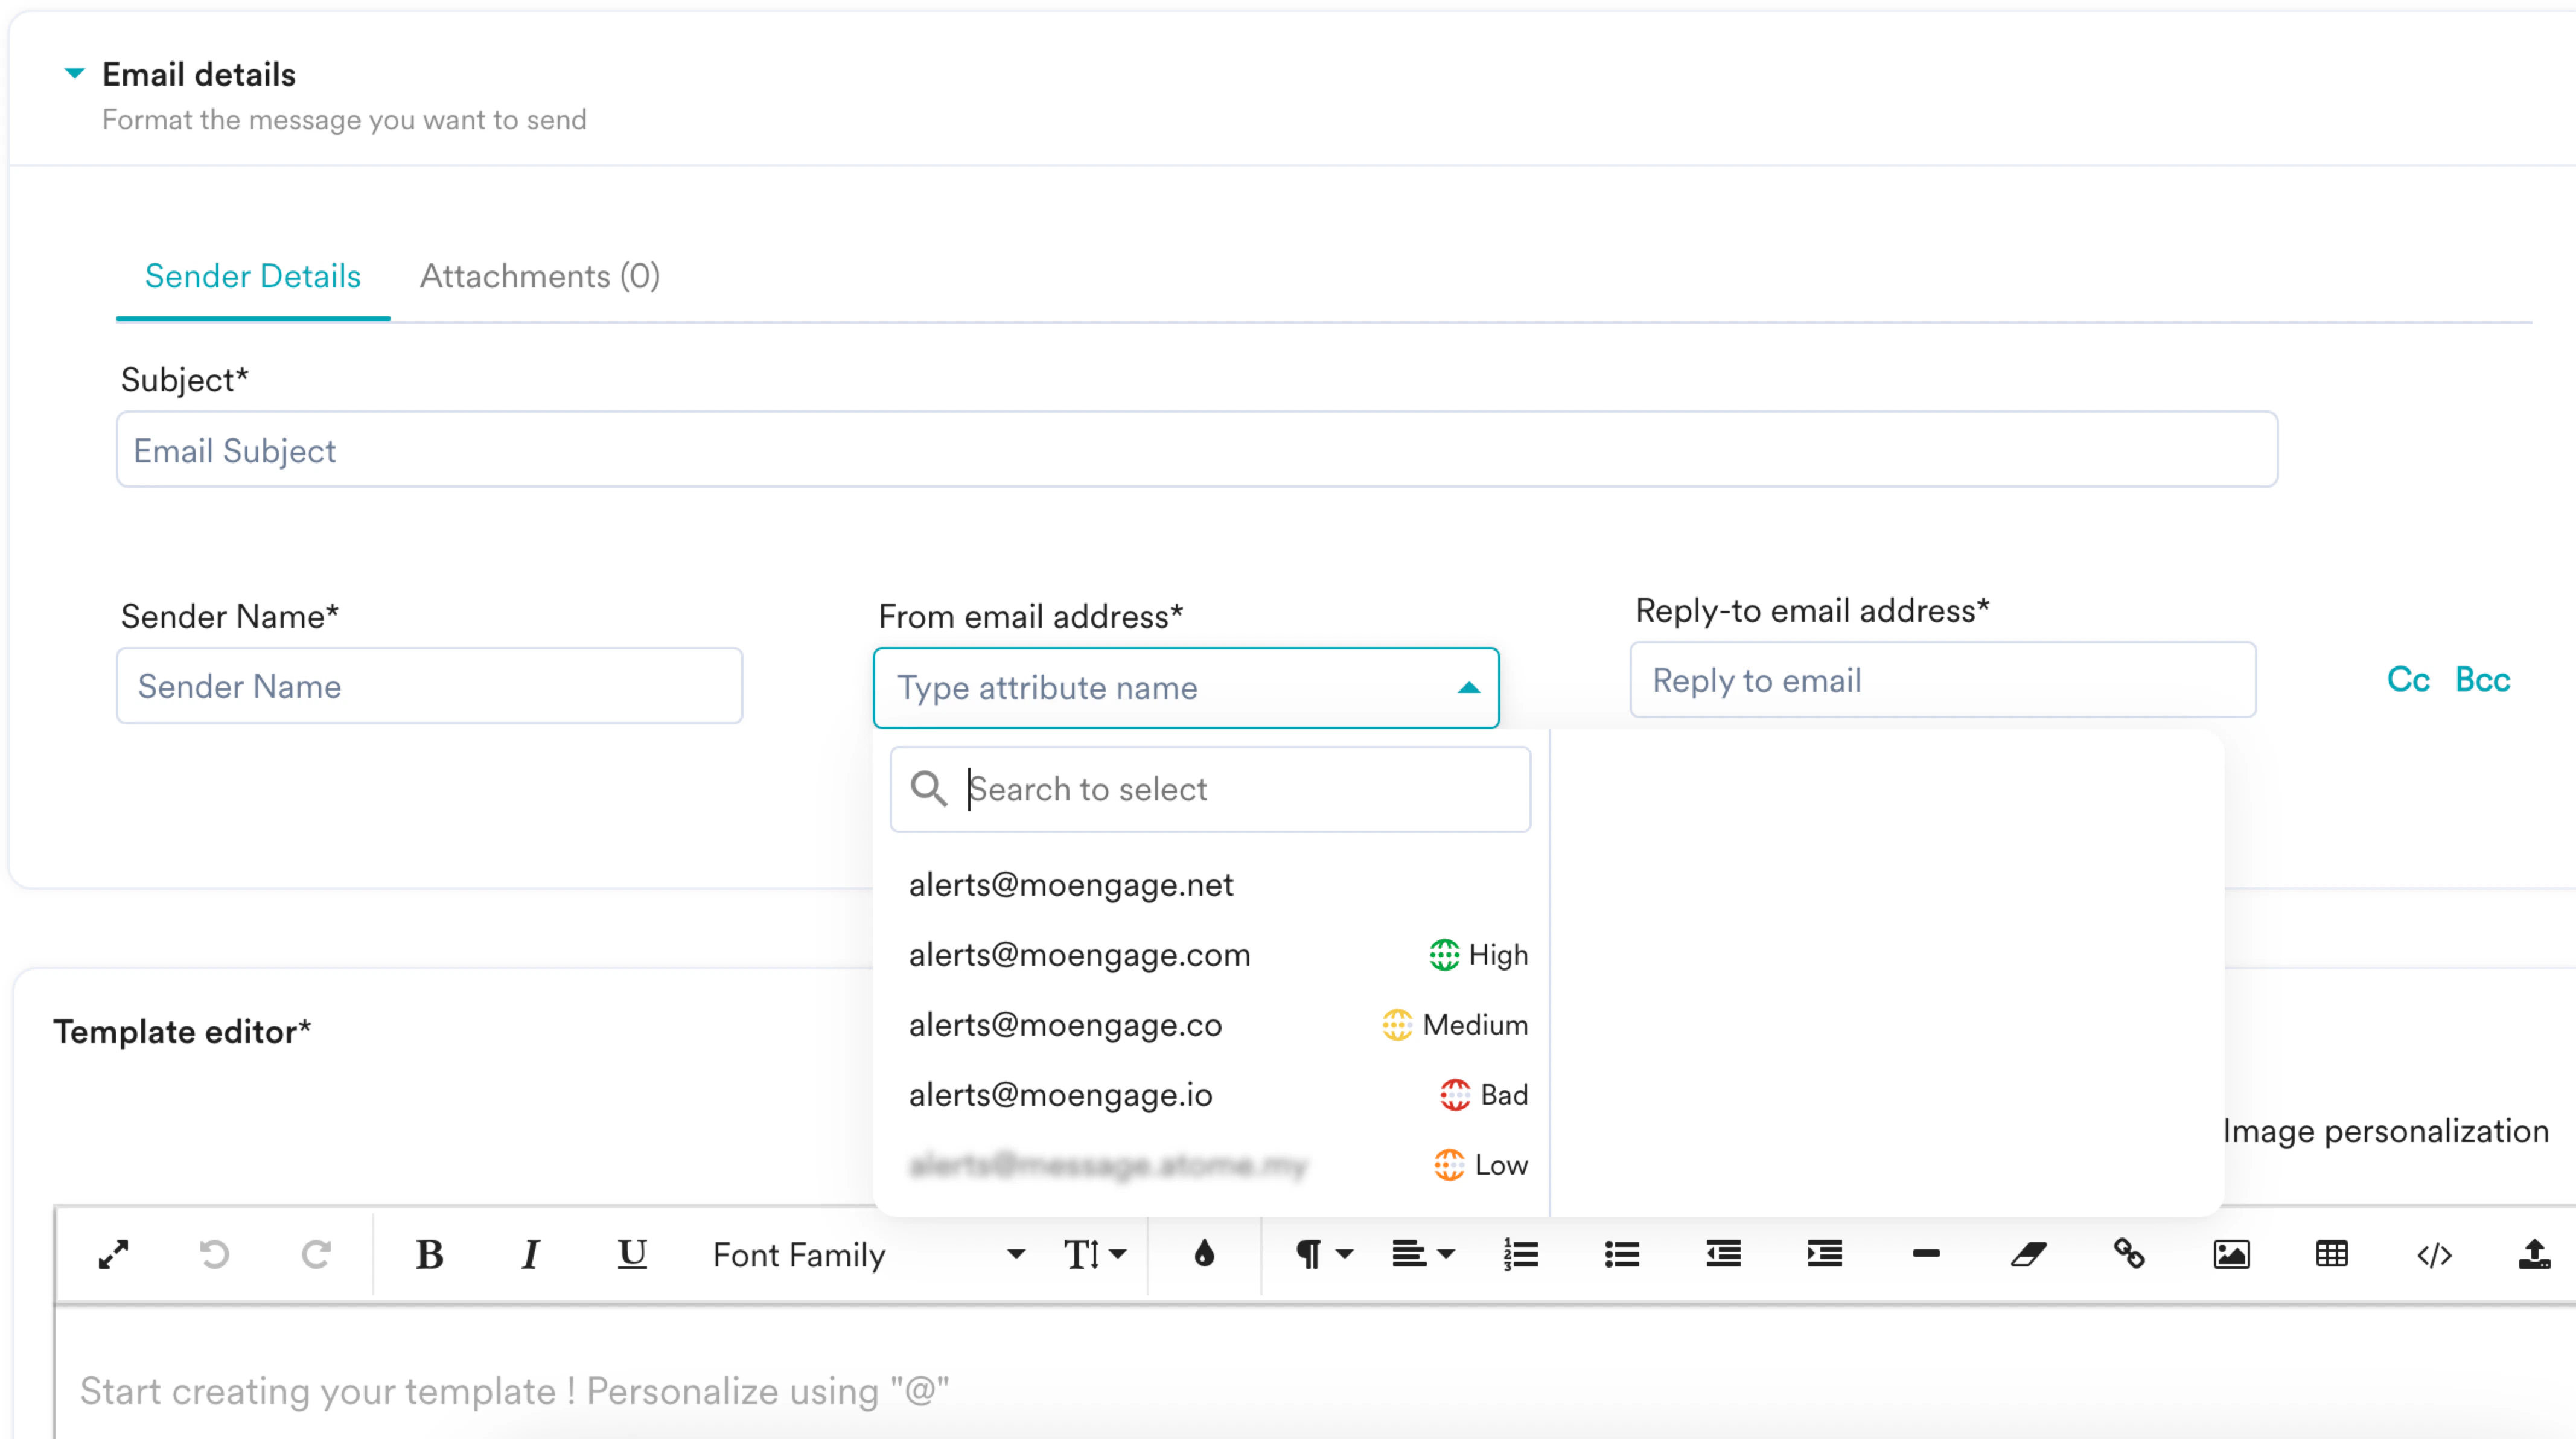The width and height of the screenshot is (2576, 1439).
Task: Open the text color droplet tool
Action: [x=1204, y=1254]
